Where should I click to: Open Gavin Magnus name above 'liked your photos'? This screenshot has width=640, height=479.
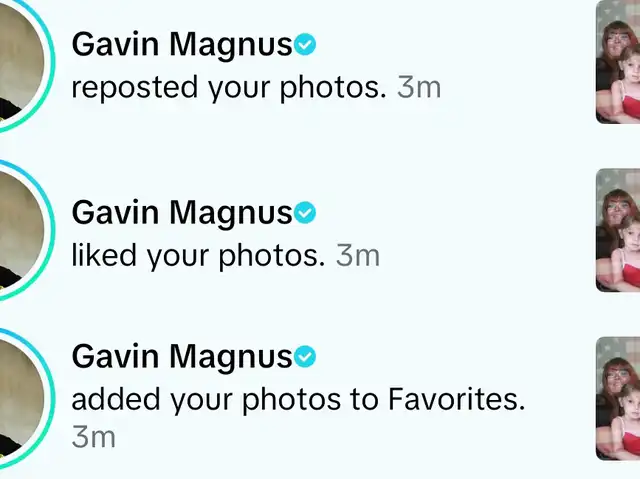[x=182, y=213]
